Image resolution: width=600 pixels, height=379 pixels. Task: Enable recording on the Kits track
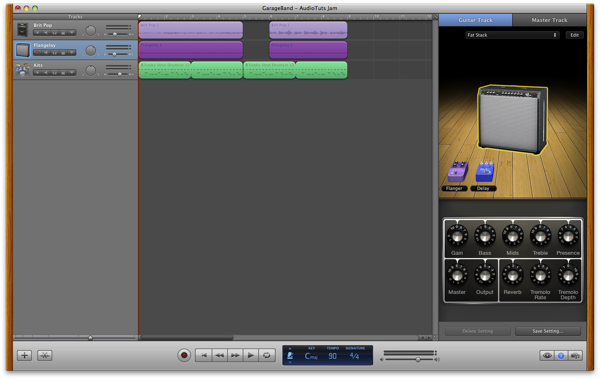(x=38, y=73)
